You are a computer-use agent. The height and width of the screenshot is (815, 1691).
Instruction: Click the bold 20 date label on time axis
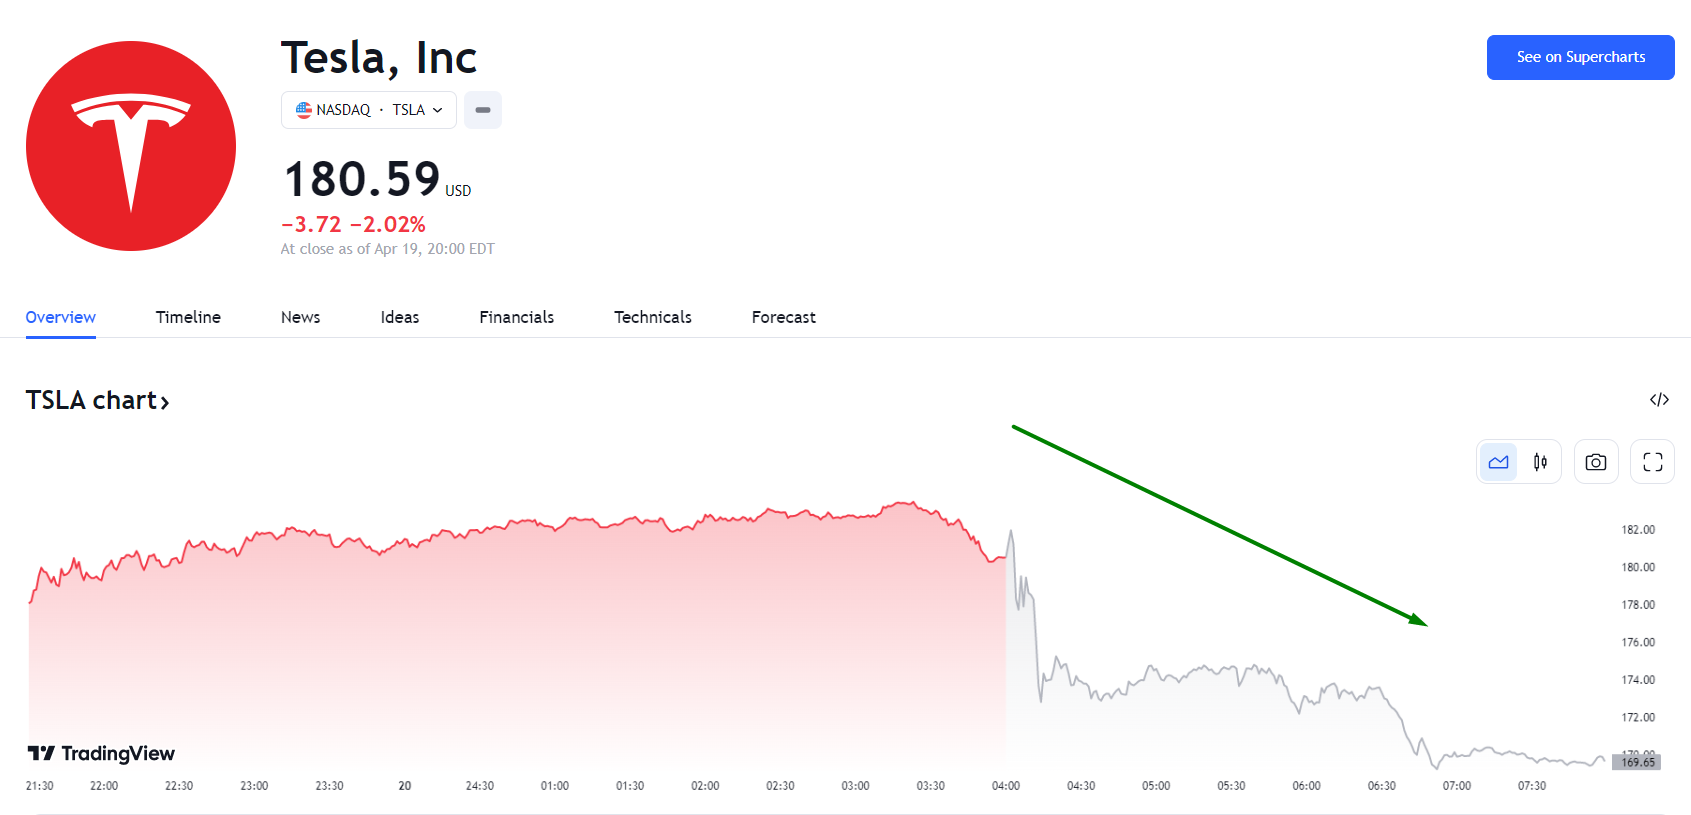coord(405,786)
